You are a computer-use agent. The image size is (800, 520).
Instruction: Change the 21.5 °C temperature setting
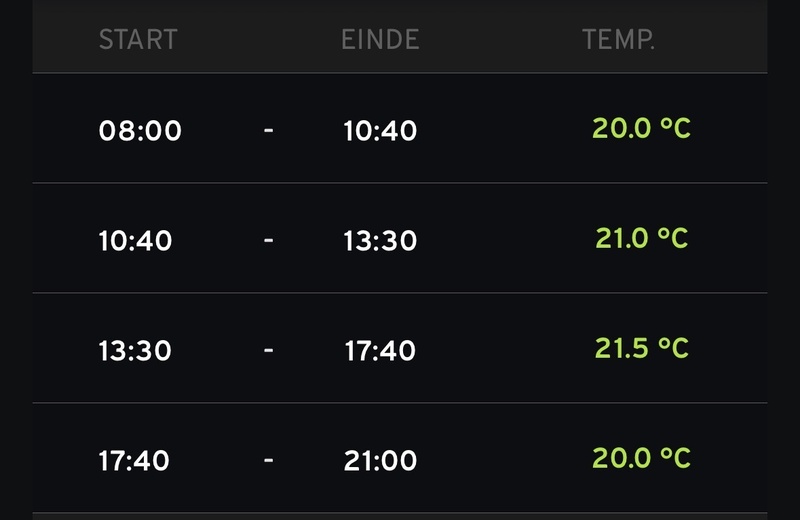(x=641, y=349)
